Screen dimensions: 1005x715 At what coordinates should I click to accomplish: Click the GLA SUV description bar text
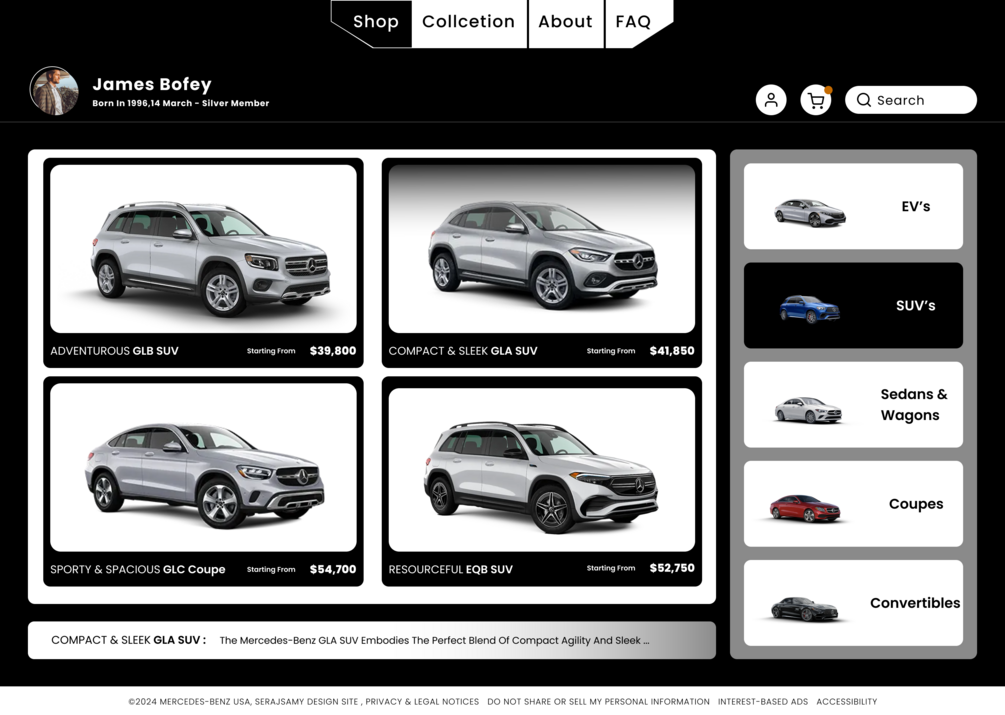point(434,640)
